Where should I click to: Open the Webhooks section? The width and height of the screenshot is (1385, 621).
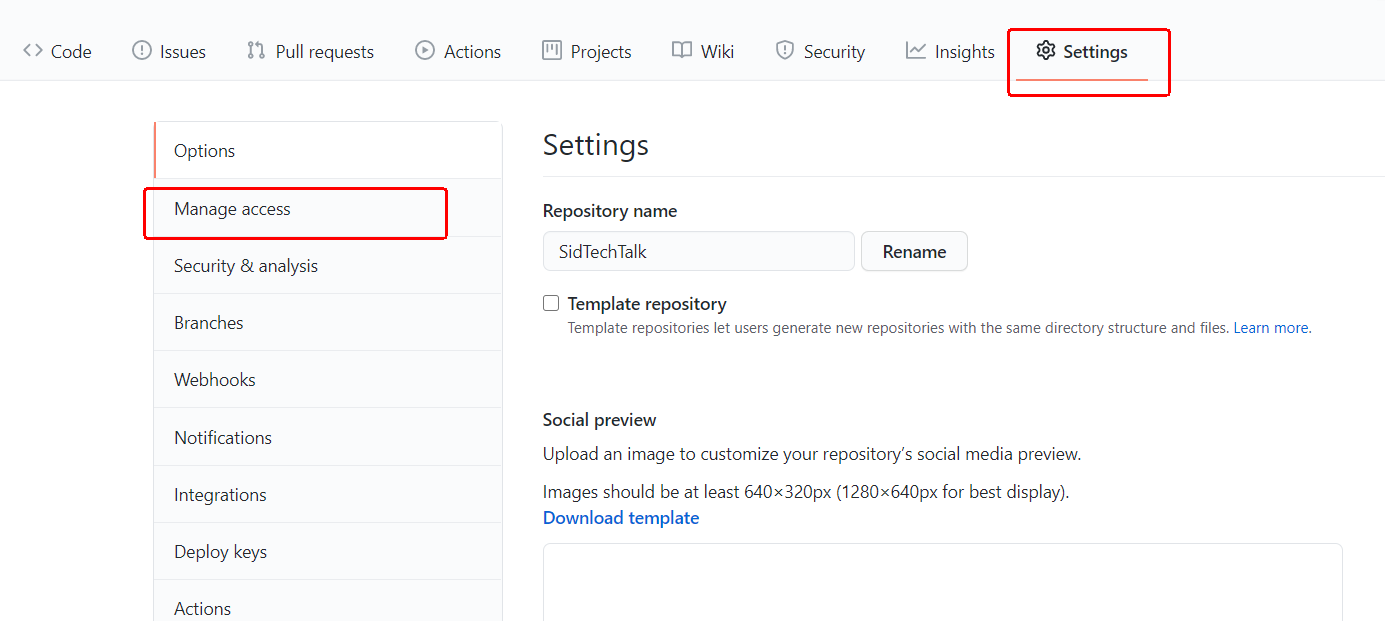click(x=215, y=379)
